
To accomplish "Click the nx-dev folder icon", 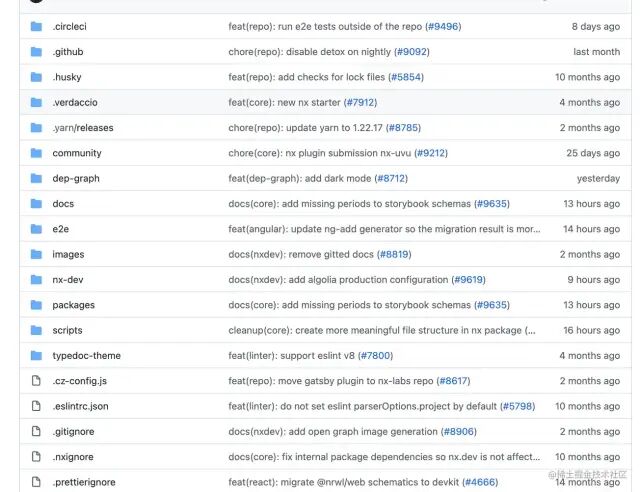I will (36, 280).
